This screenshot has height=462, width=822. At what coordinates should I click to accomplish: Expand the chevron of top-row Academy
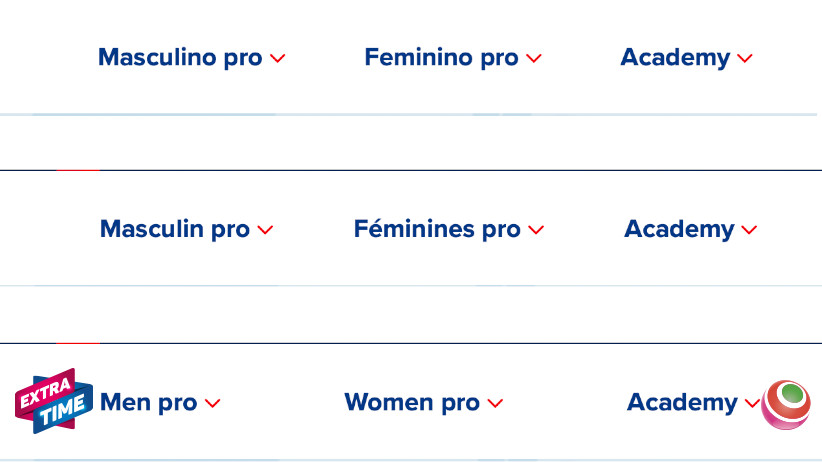745,59
